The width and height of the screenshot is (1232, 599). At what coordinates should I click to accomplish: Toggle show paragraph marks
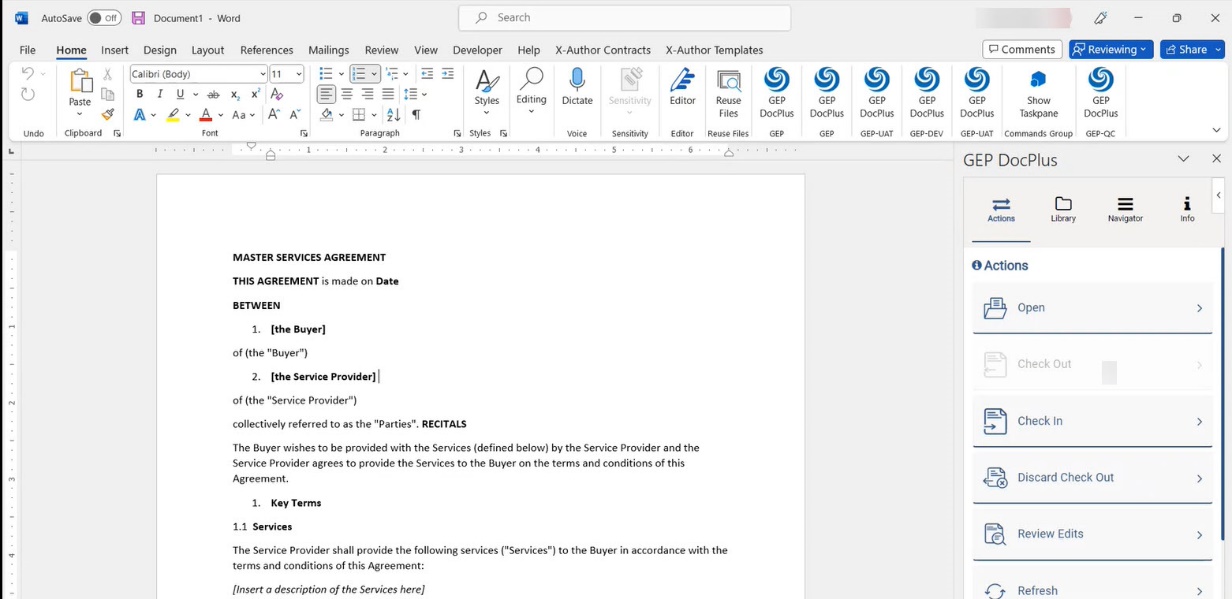416,115
